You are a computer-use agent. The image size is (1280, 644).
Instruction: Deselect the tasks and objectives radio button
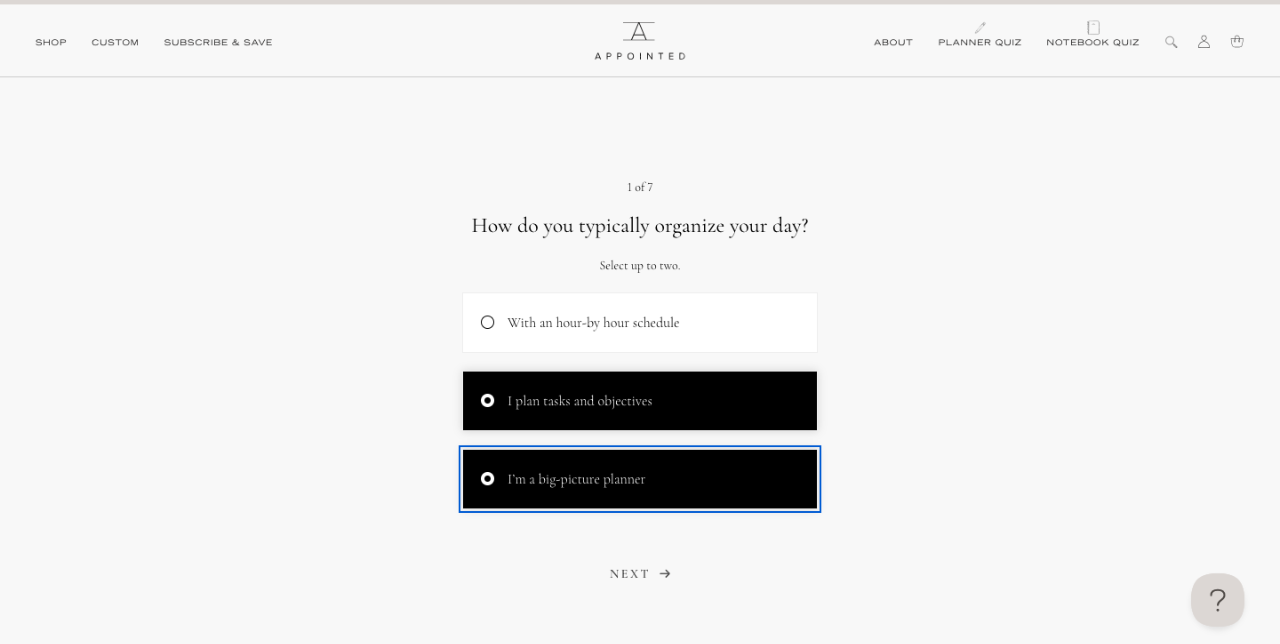pos(488,401)
